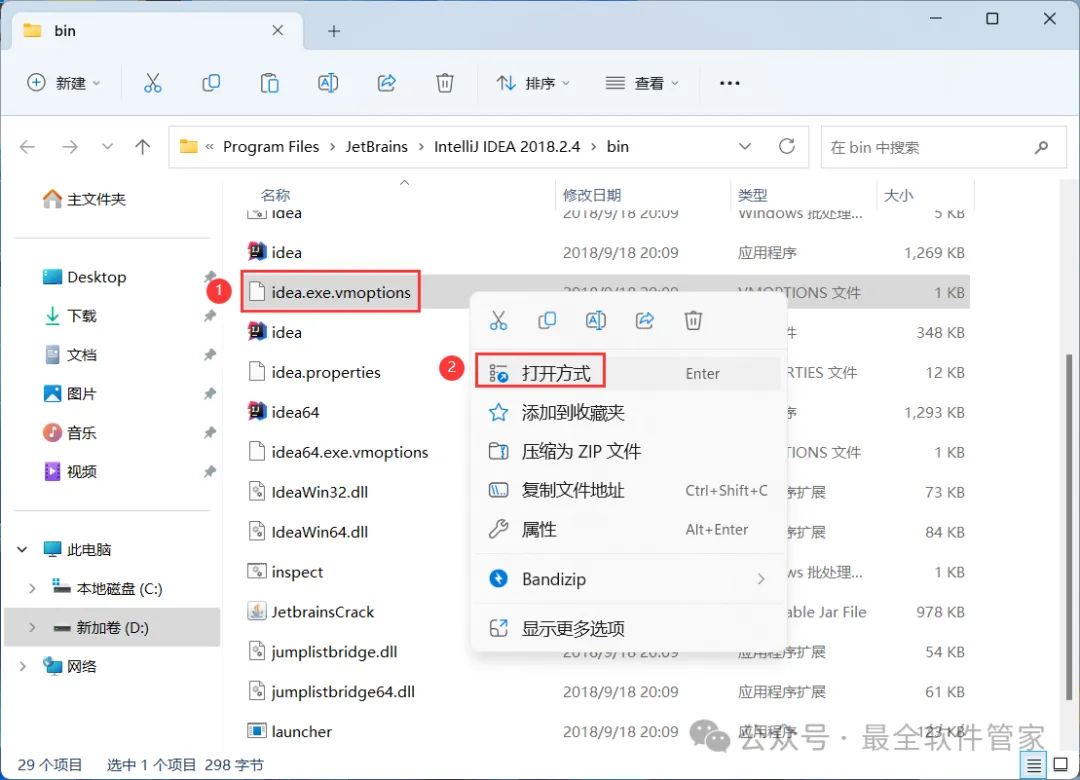The height and width of the screenshot is (780, 1080).
Task: Click the Copy icon in the main toolbar
Action: point(211,83)
